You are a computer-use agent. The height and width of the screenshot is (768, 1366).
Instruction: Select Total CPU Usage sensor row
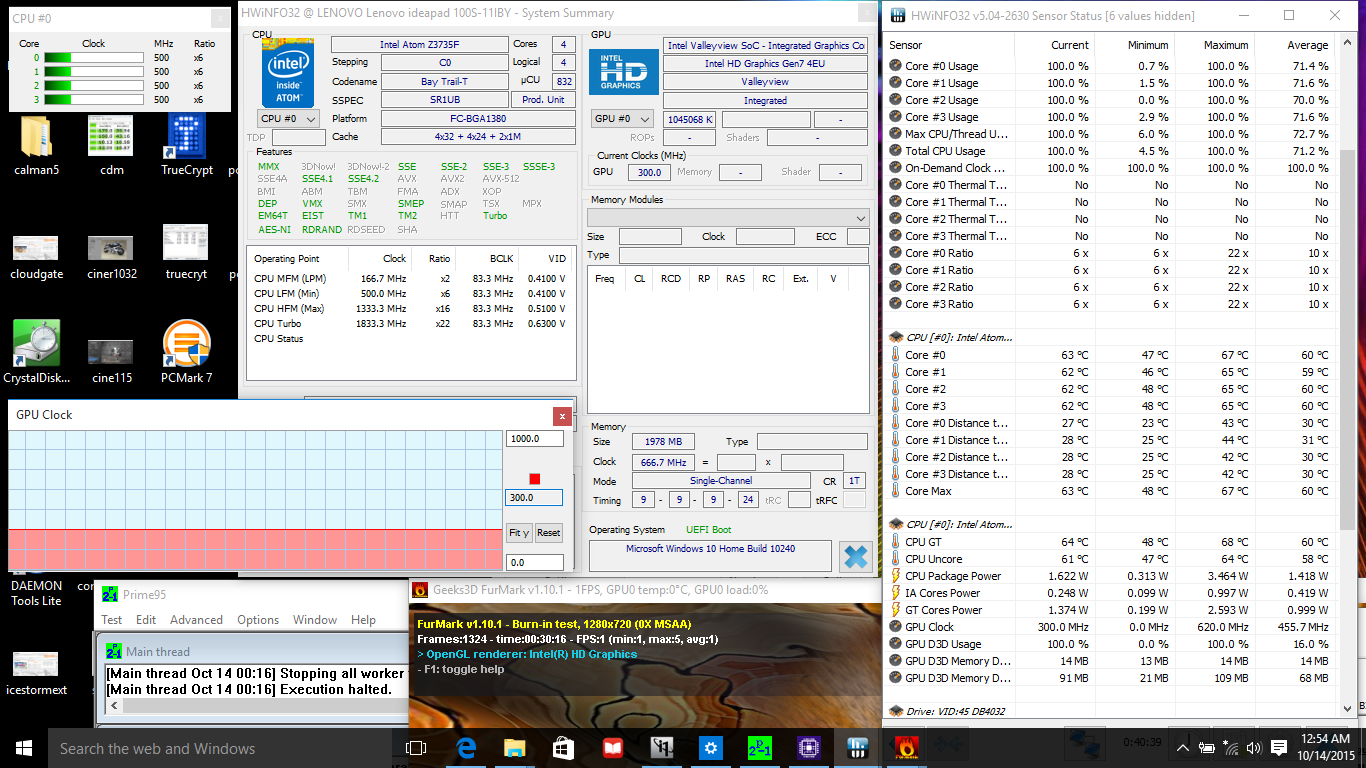tap(1110, 151)
